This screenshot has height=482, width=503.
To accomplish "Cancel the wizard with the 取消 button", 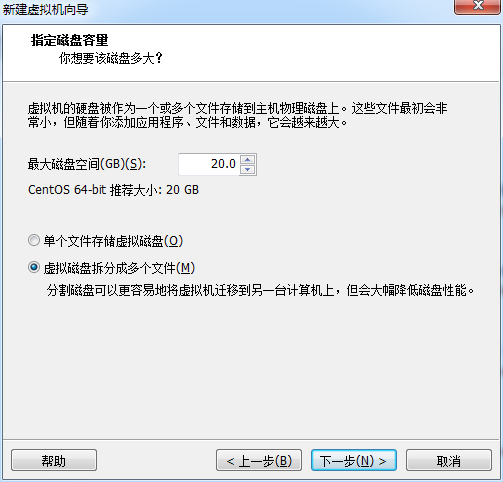I will (449, 460).
